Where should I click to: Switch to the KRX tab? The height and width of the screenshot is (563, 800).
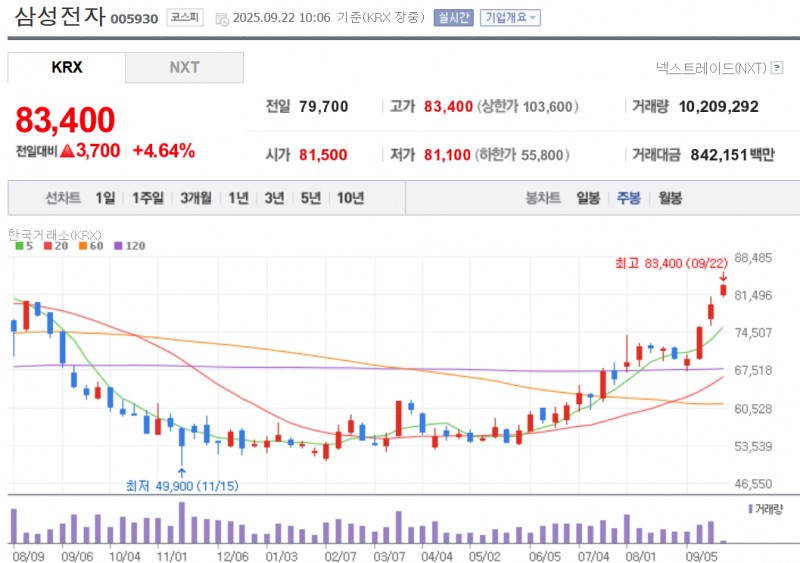tap(66, 67)
